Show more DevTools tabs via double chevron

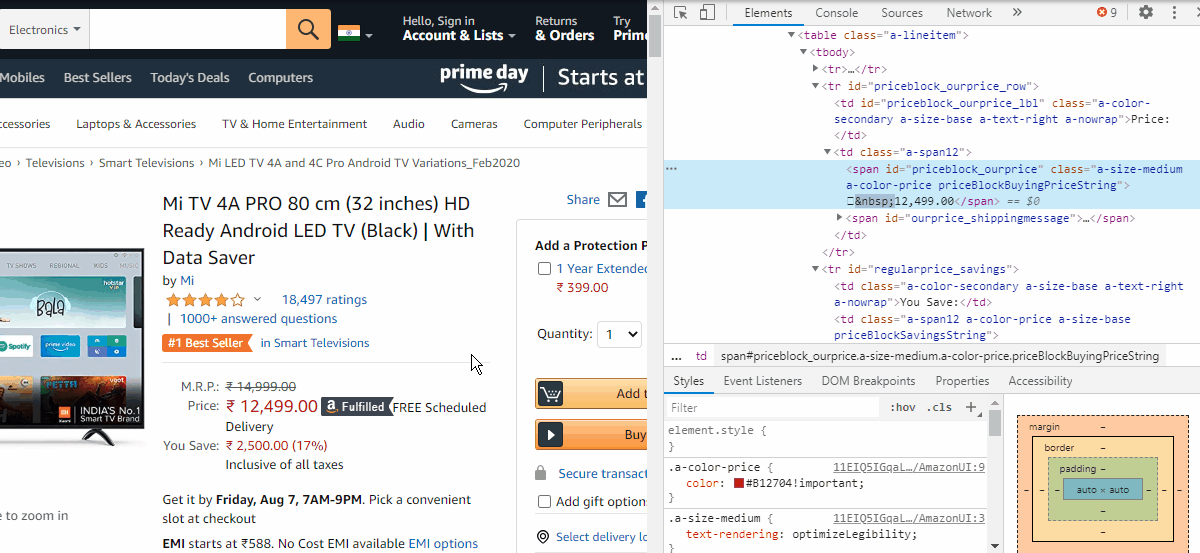click(1017, 13)
